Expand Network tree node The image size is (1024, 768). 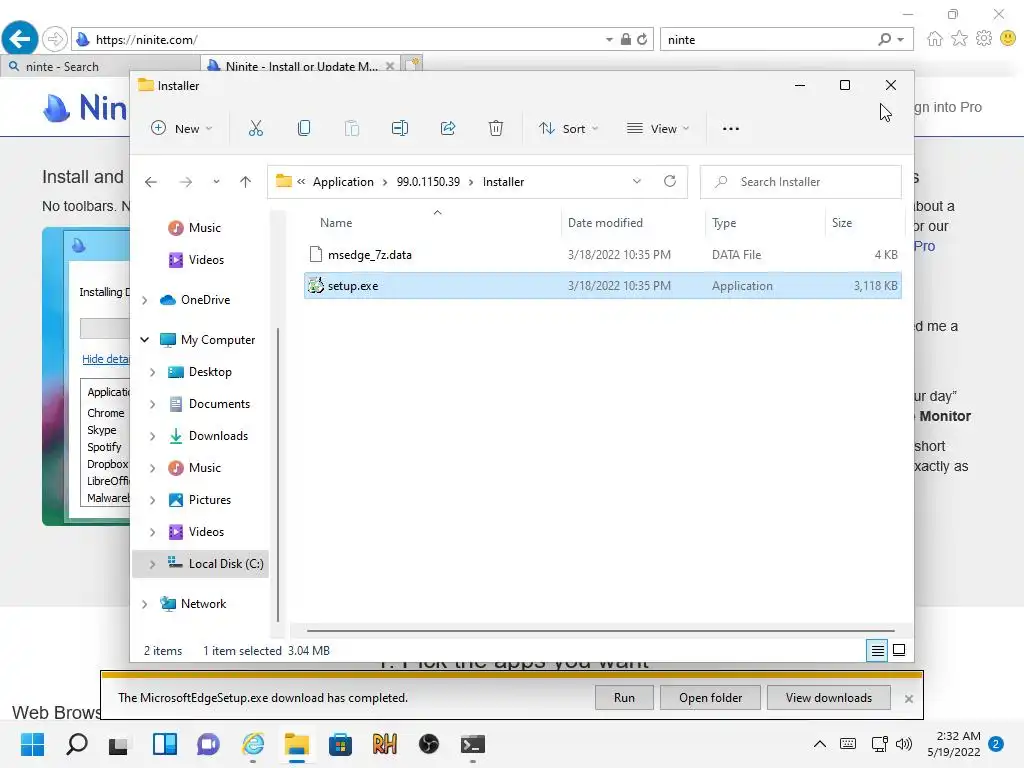point(144,604)
